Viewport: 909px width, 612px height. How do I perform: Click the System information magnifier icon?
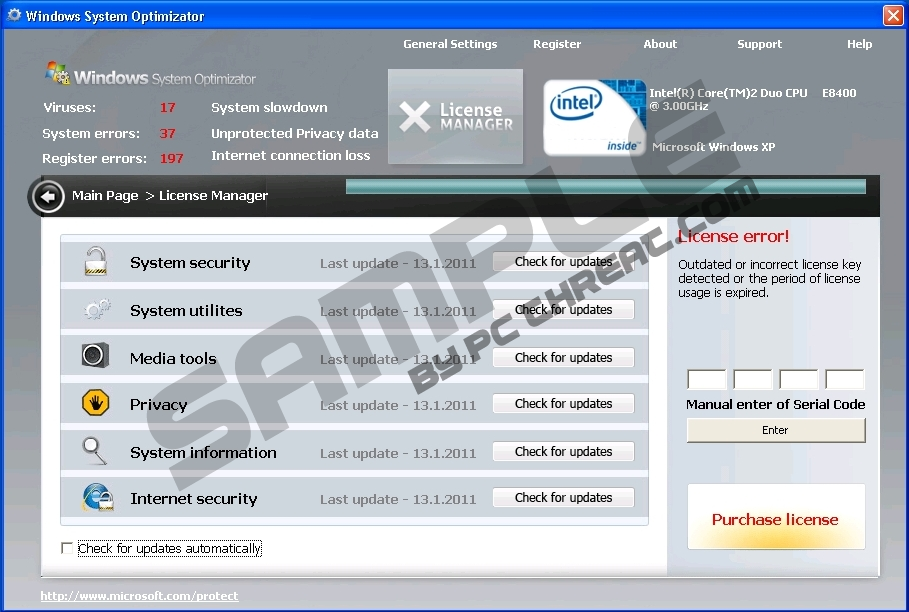tap(94, 450)
